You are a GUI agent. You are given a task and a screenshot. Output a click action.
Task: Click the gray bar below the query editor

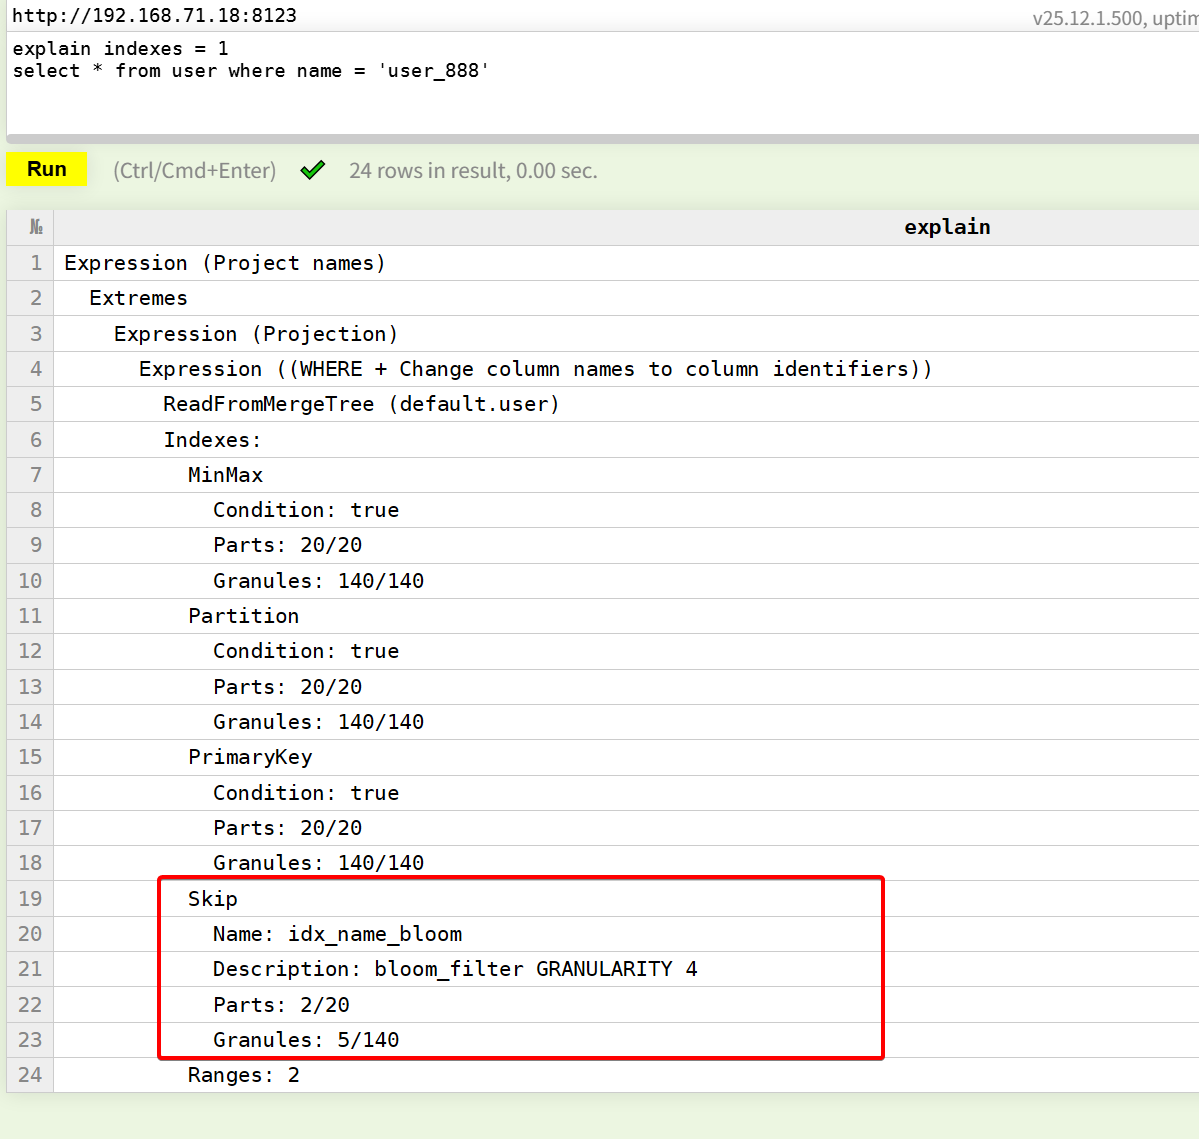click(600, 139)
